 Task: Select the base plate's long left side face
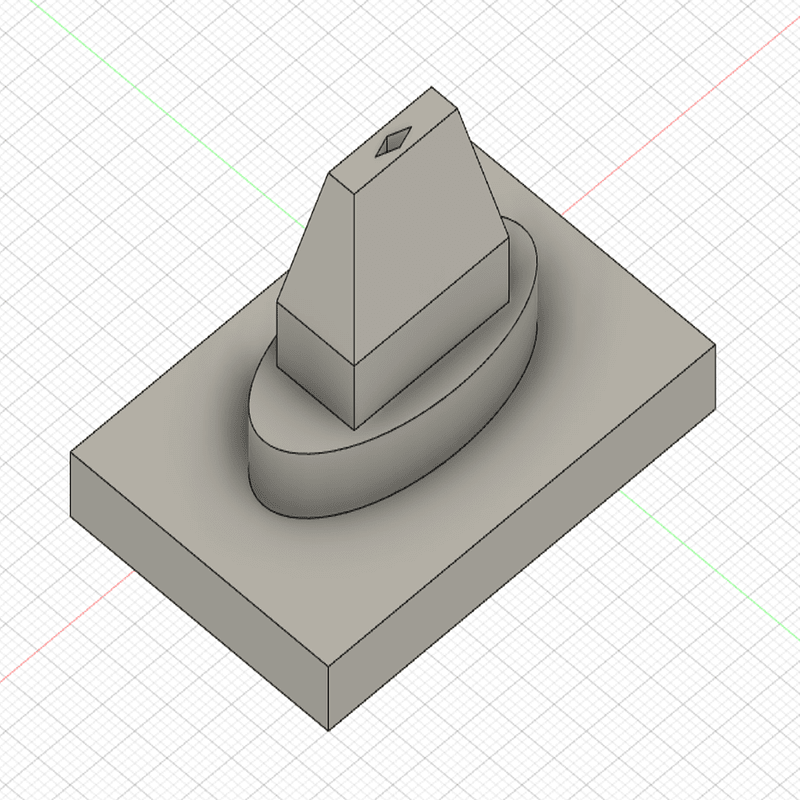(x=199, y=590)
